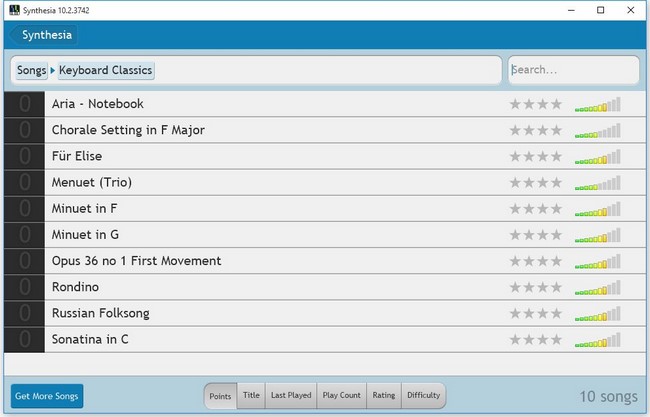Open Sonatina in C
The height and width of the screenshot is (417, 650).
pos(325,339)
